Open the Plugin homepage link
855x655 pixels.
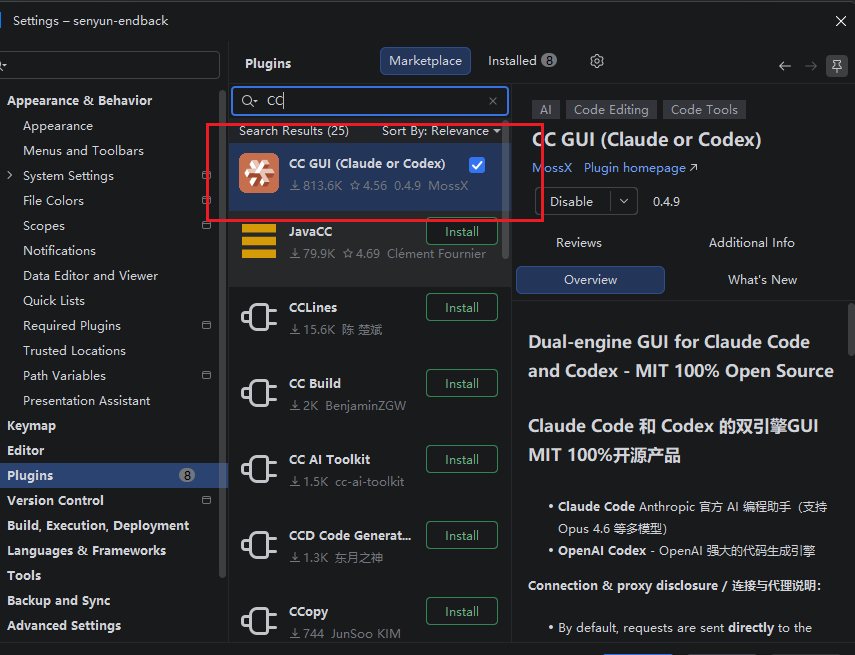tap(640, 167)
